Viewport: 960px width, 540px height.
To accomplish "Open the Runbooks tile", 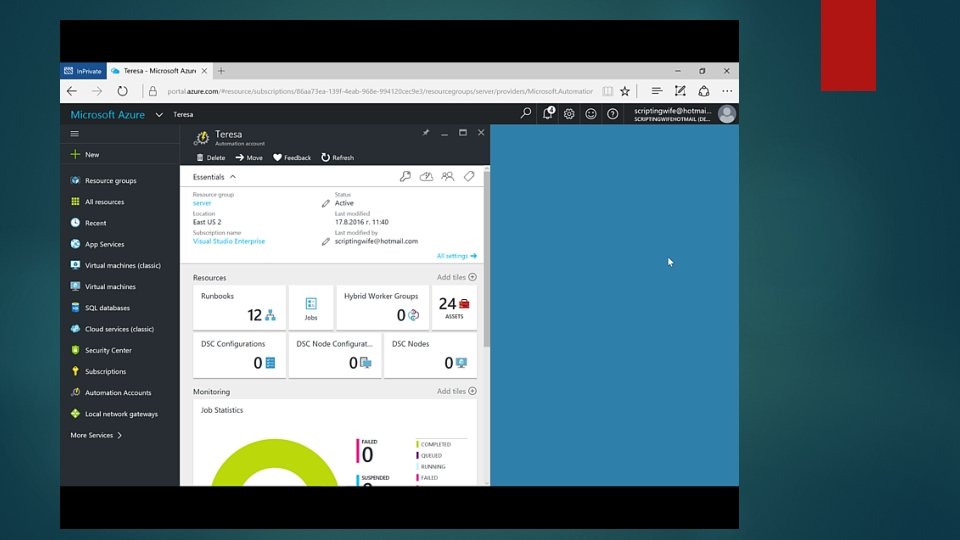I will [x=239, y=307].
